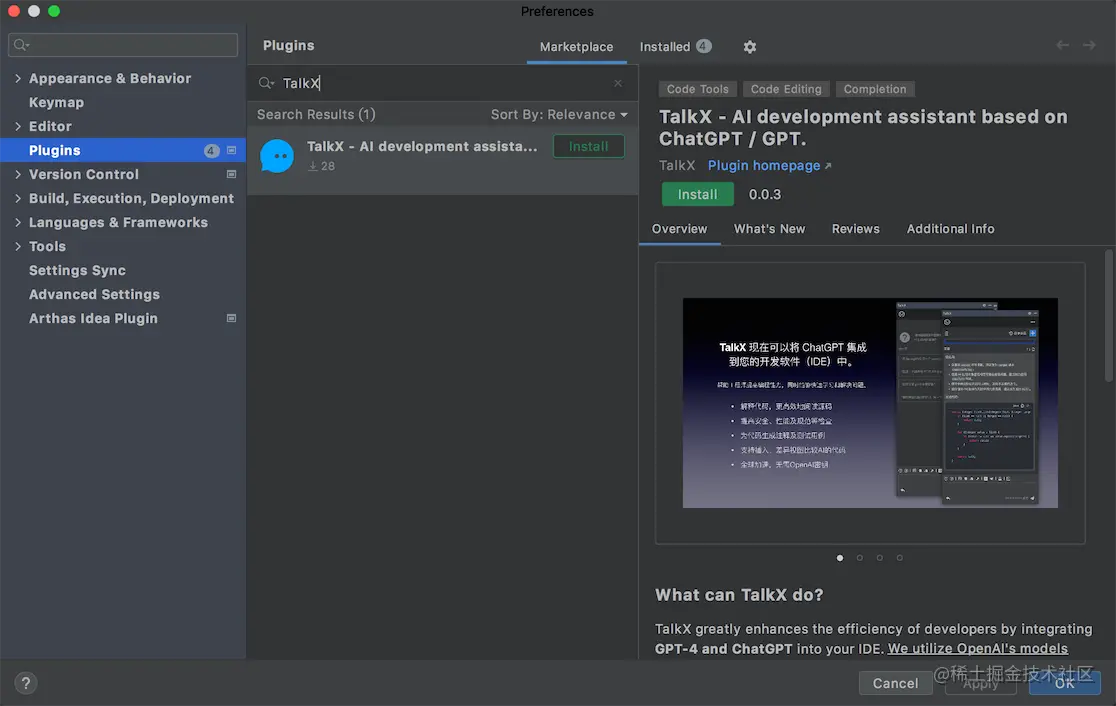1116x706 pixels.
Task: Click the project-level icon beside Version Control
Action: point(231,174)
